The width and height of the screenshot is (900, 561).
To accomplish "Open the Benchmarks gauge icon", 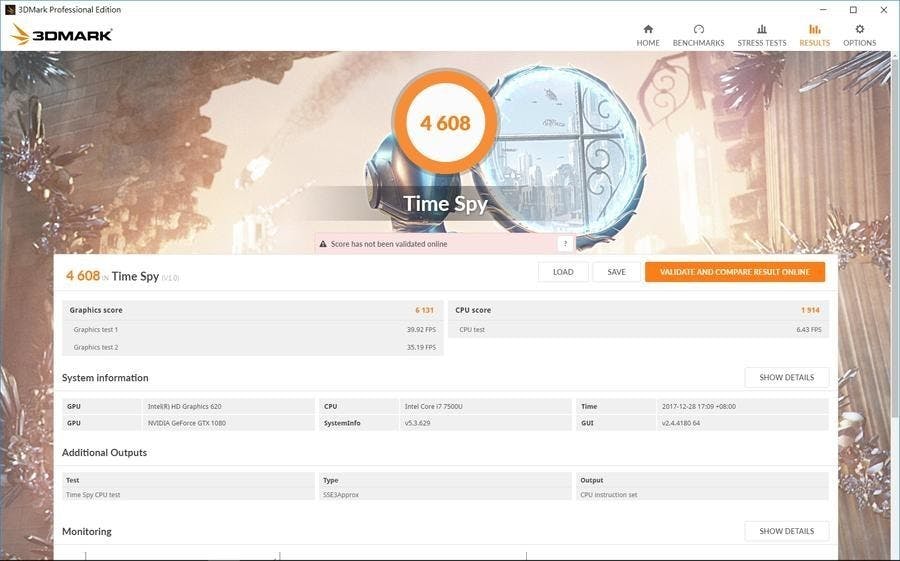I will pos(698,30).
